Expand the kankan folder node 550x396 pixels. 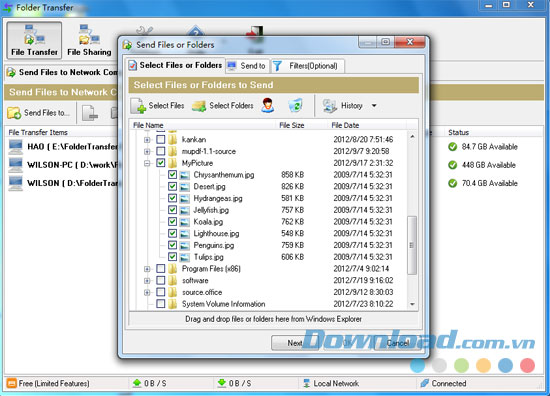pos(147,140)
